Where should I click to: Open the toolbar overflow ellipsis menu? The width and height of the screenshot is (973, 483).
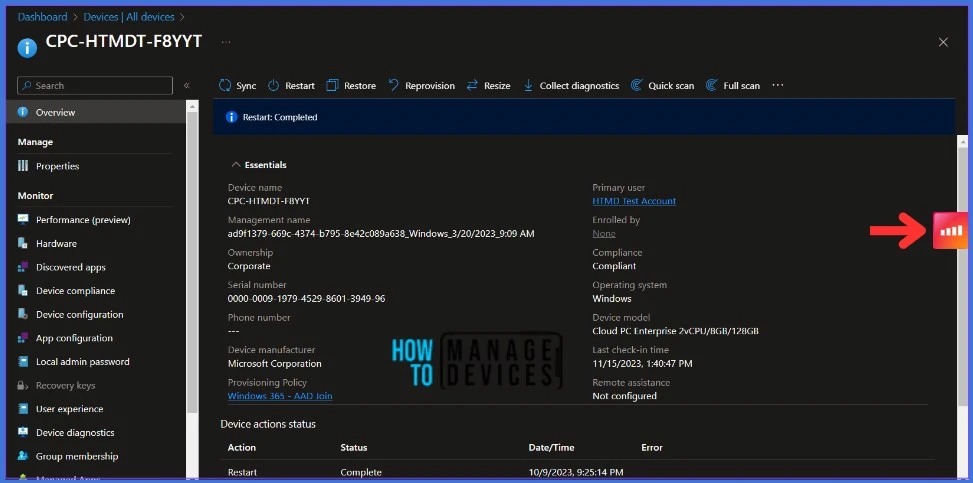(x=778, y=85)
